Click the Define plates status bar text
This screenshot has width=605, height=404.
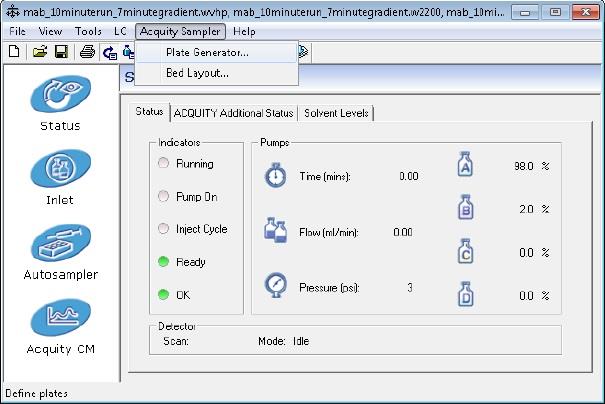click(36, 394)
